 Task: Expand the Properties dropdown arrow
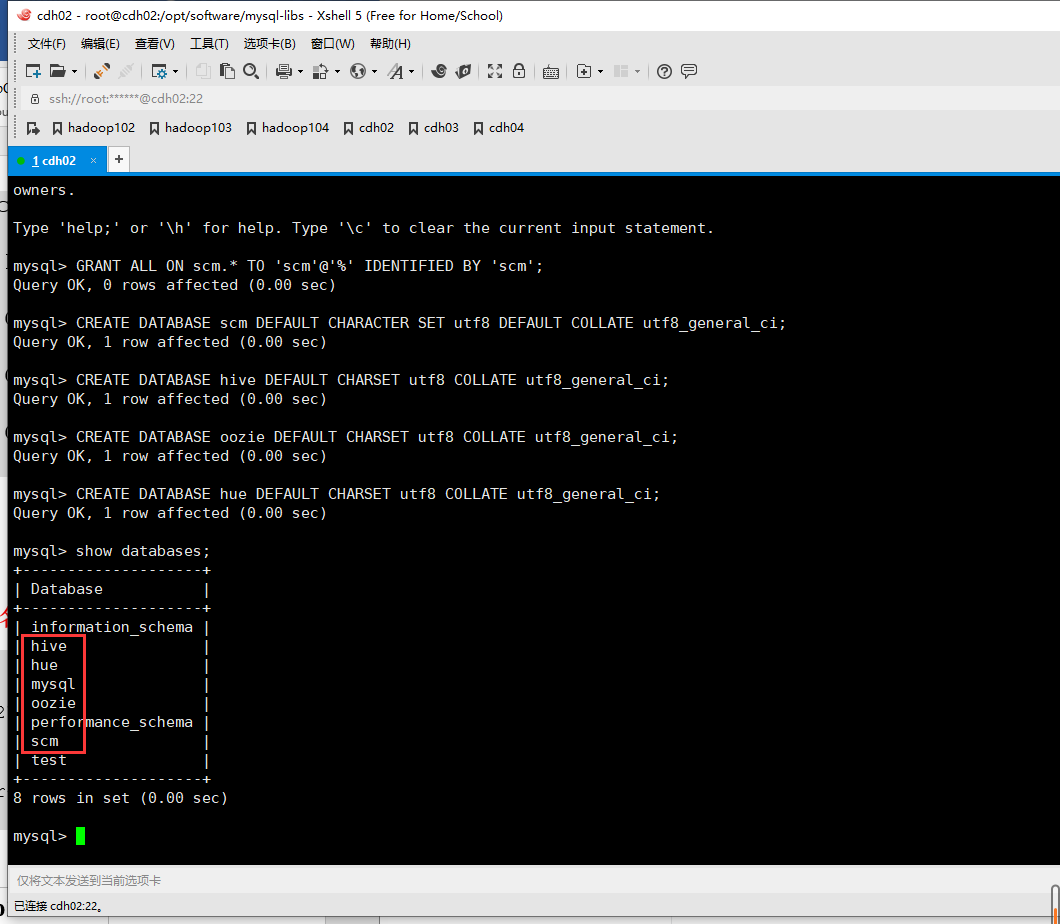point(176,71)
